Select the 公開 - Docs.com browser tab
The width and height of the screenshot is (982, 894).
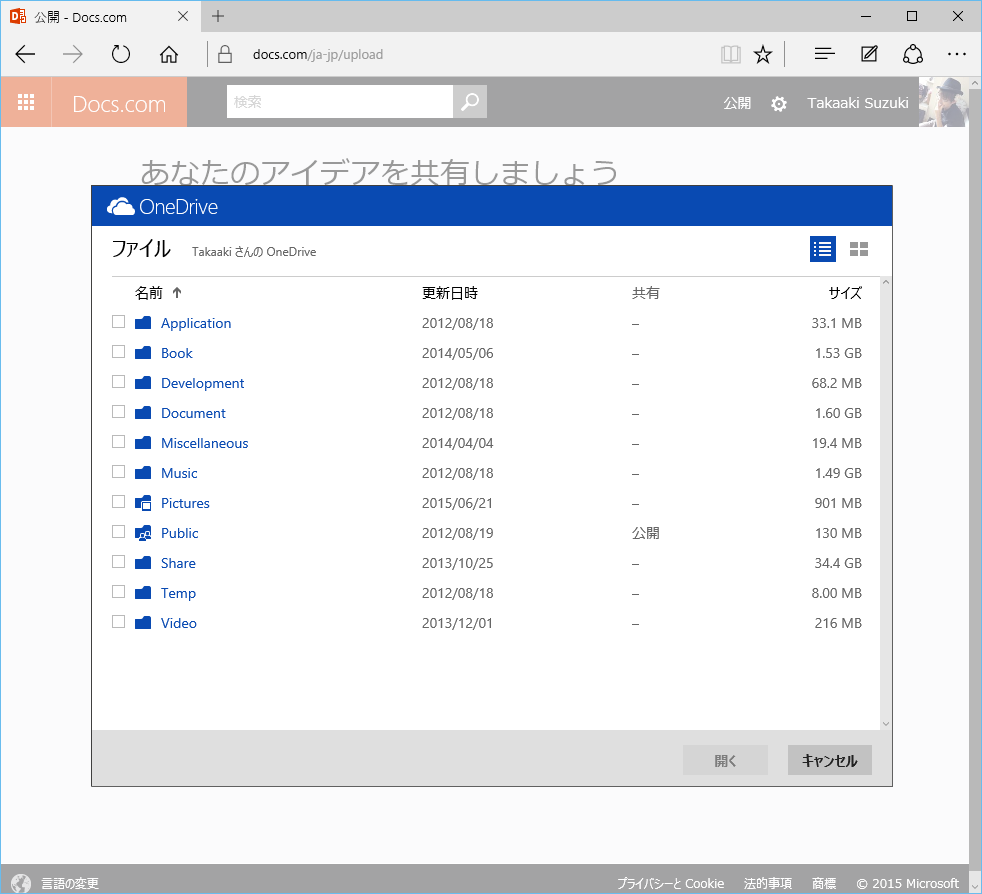pyautogui.click(x=100, y=16)
